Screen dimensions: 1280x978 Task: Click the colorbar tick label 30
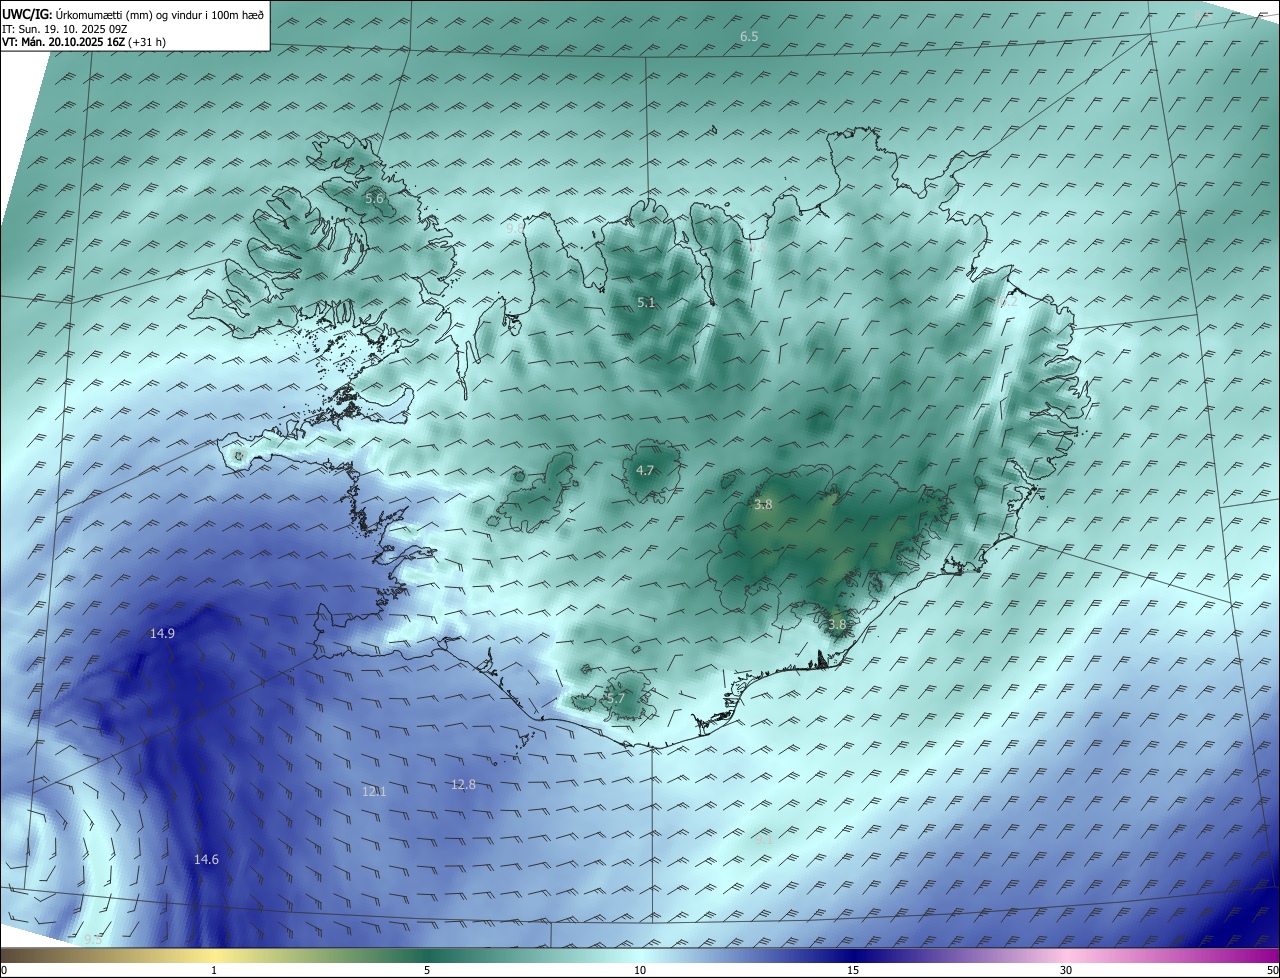[x=1066, y=970]
